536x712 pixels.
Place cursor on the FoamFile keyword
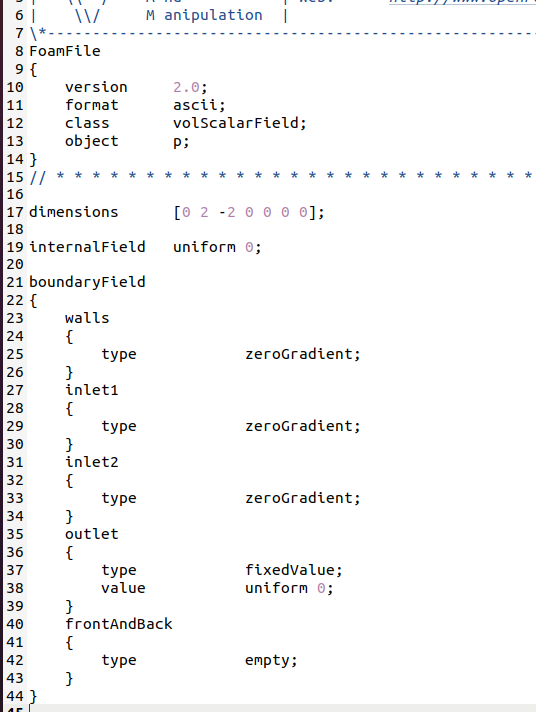coord(65,51)
